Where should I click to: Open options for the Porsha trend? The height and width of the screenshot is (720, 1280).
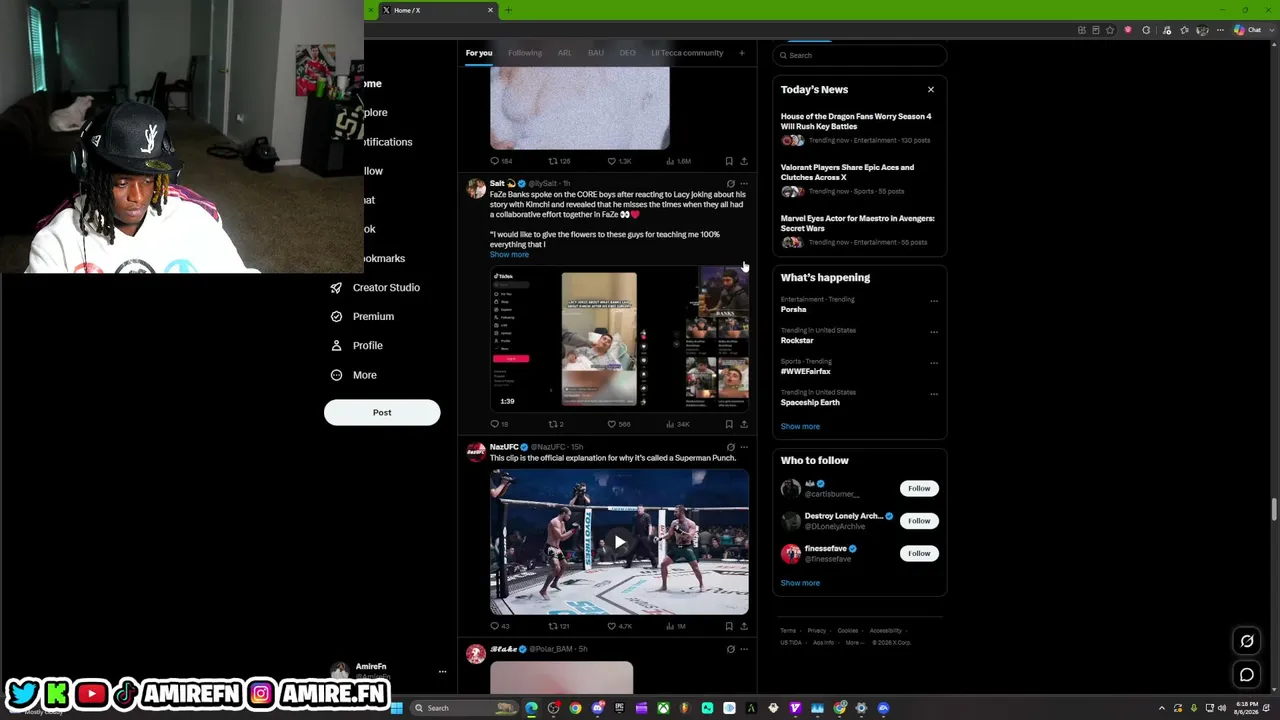(934, 301)
